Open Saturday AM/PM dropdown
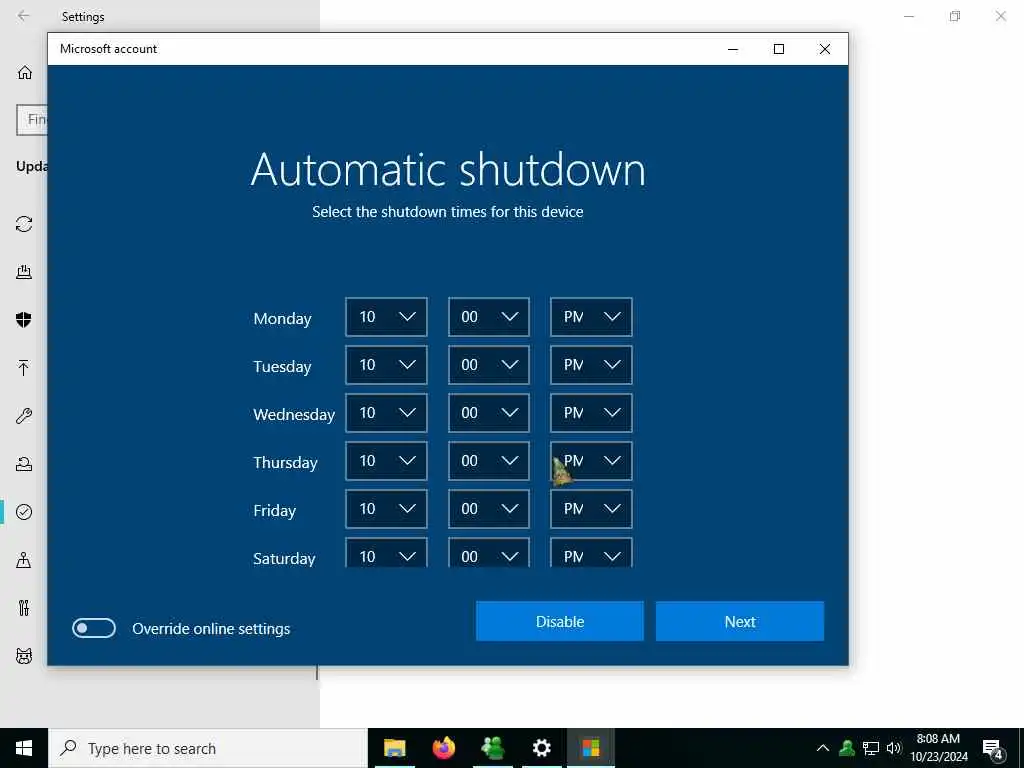The width and height of the screenshot is (1024, 768). [x=591, y=552]
